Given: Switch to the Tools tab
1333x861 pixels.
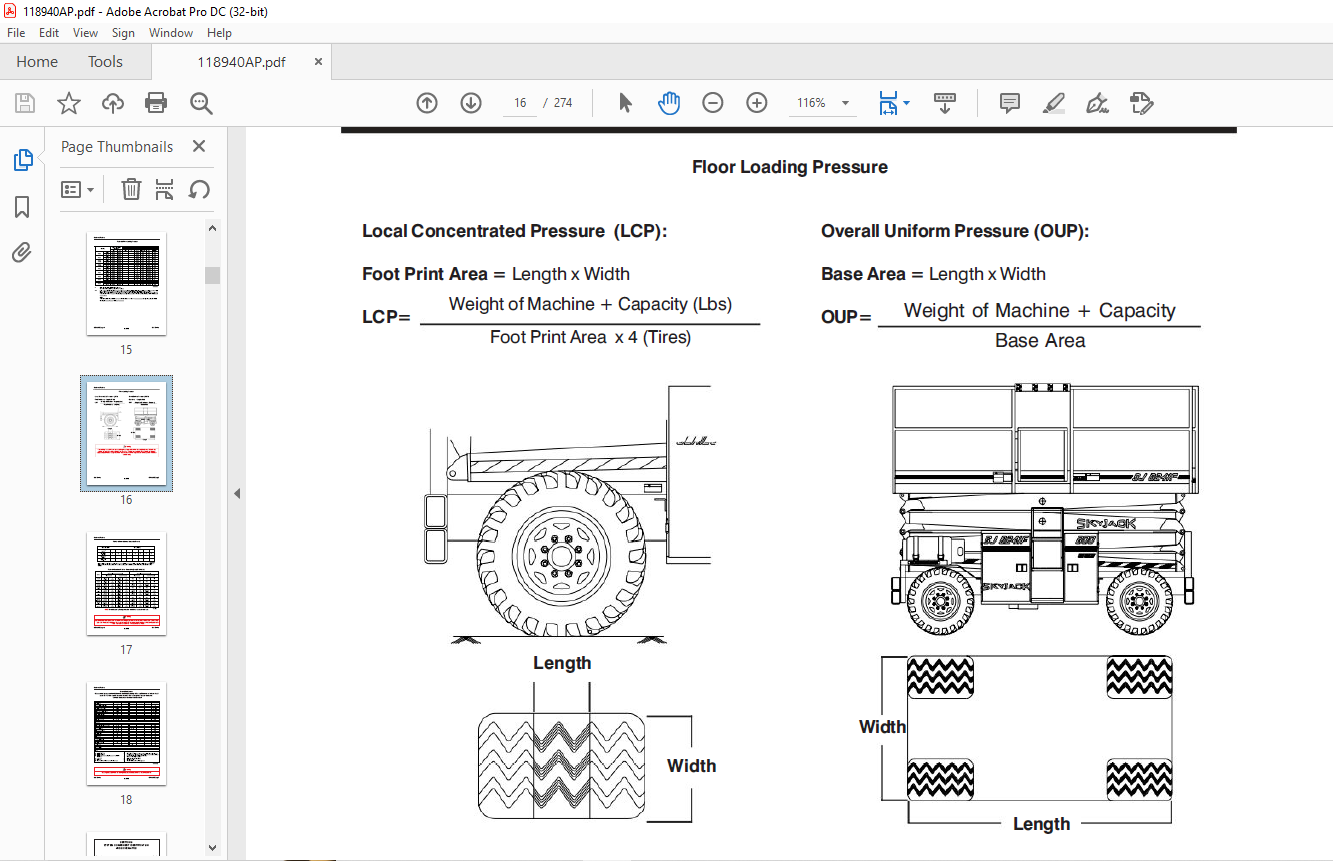Looking at the screenshot, I should [105, 62].
